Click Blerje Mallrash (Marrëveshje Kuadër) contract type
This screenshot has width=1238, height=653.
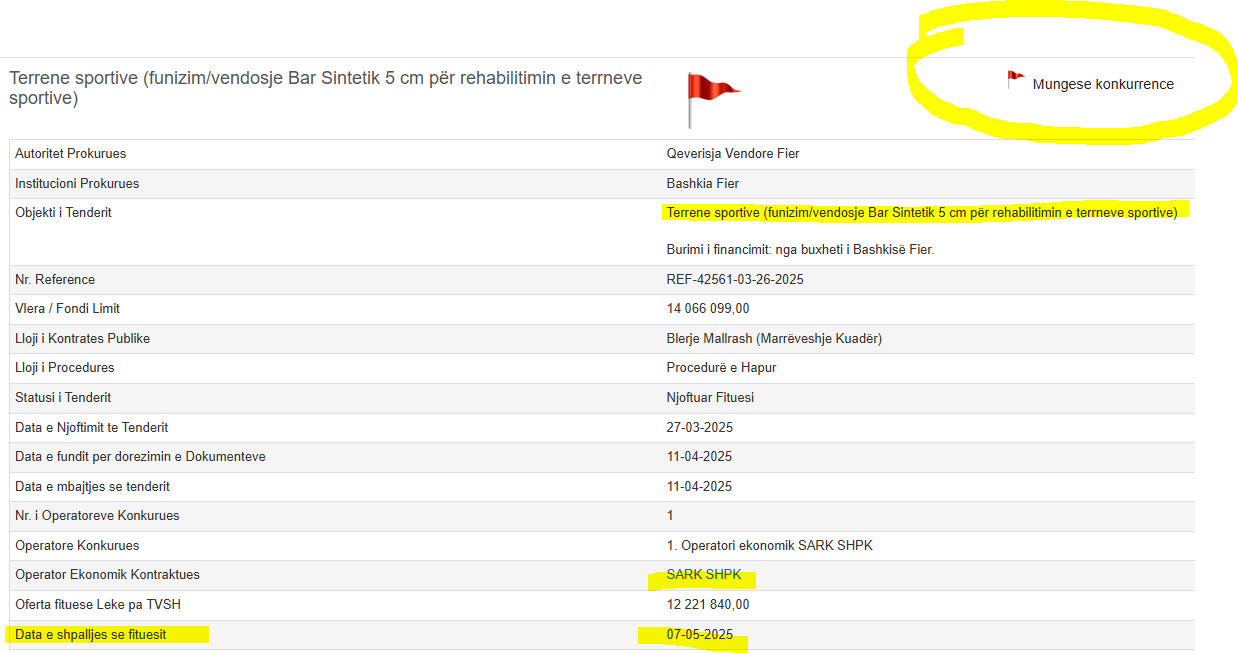point(774,339)
